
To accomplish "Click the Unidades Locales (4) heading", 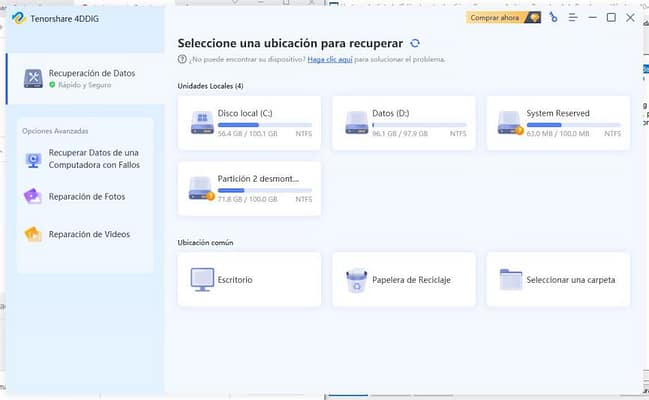I will pos(210,86).
